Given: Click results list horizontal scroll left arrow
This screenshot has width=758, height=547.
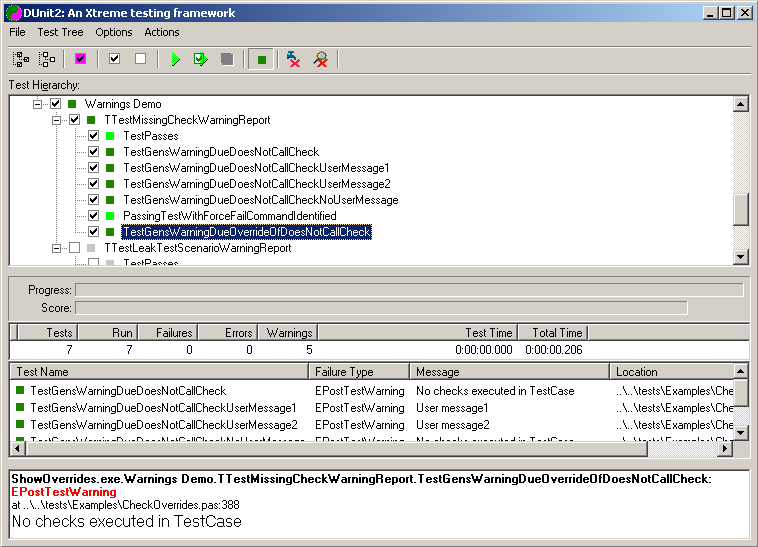Looking at the screenshot, I should pos(18,448).
